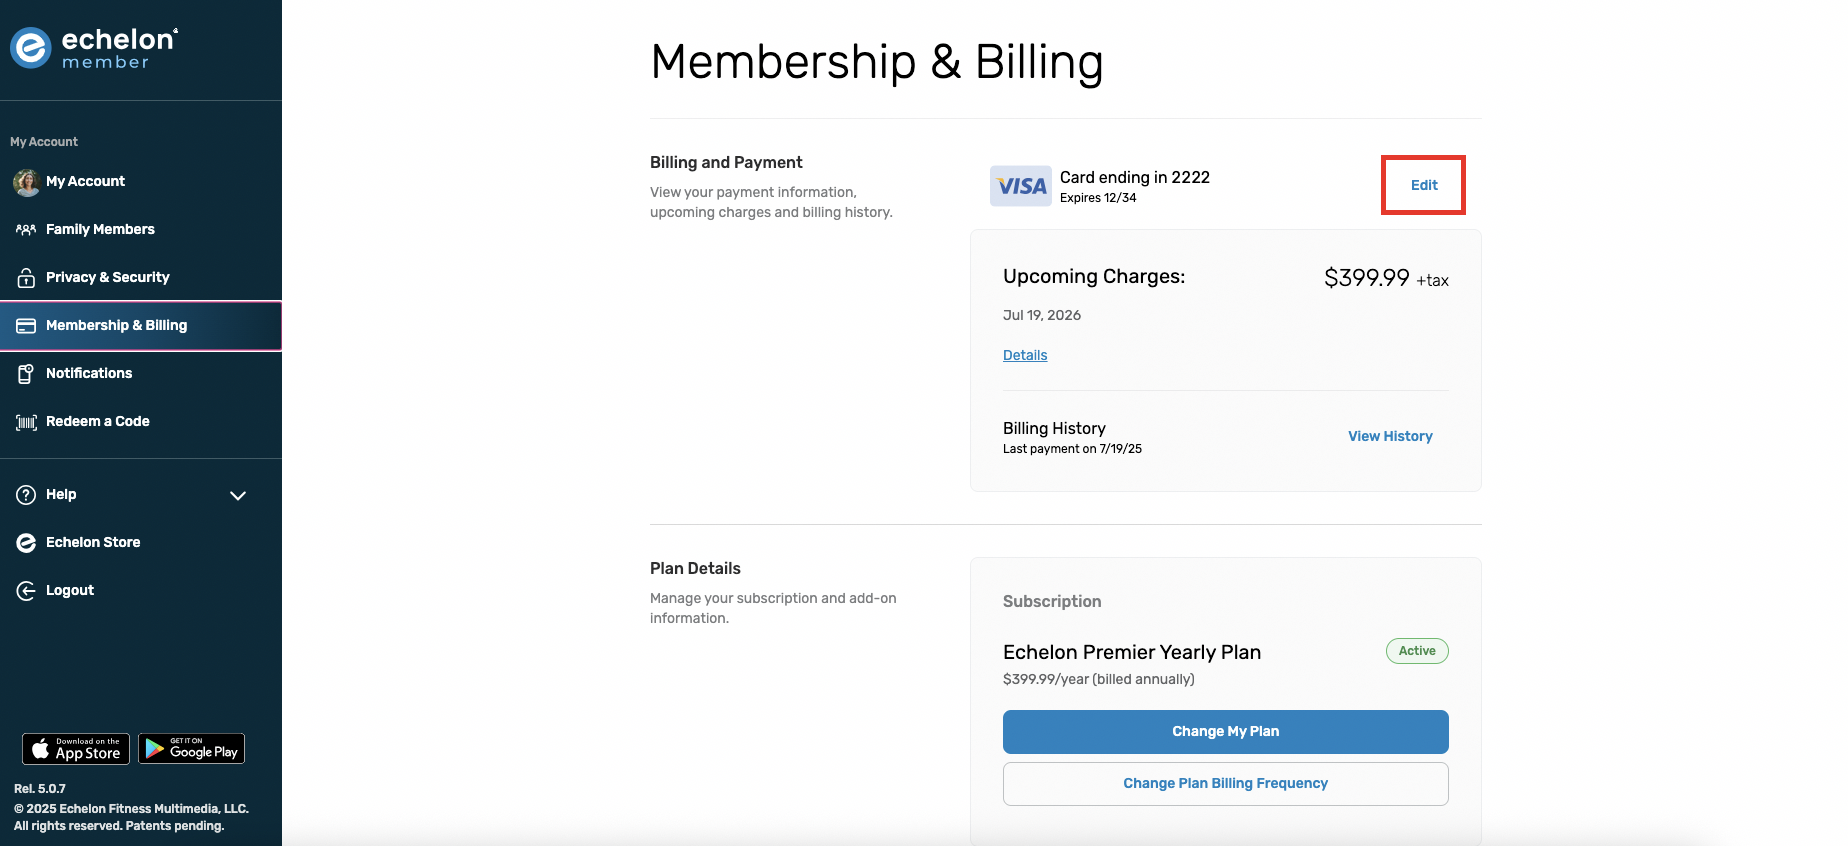Open upcoming charges Details link

(1025, 355)
